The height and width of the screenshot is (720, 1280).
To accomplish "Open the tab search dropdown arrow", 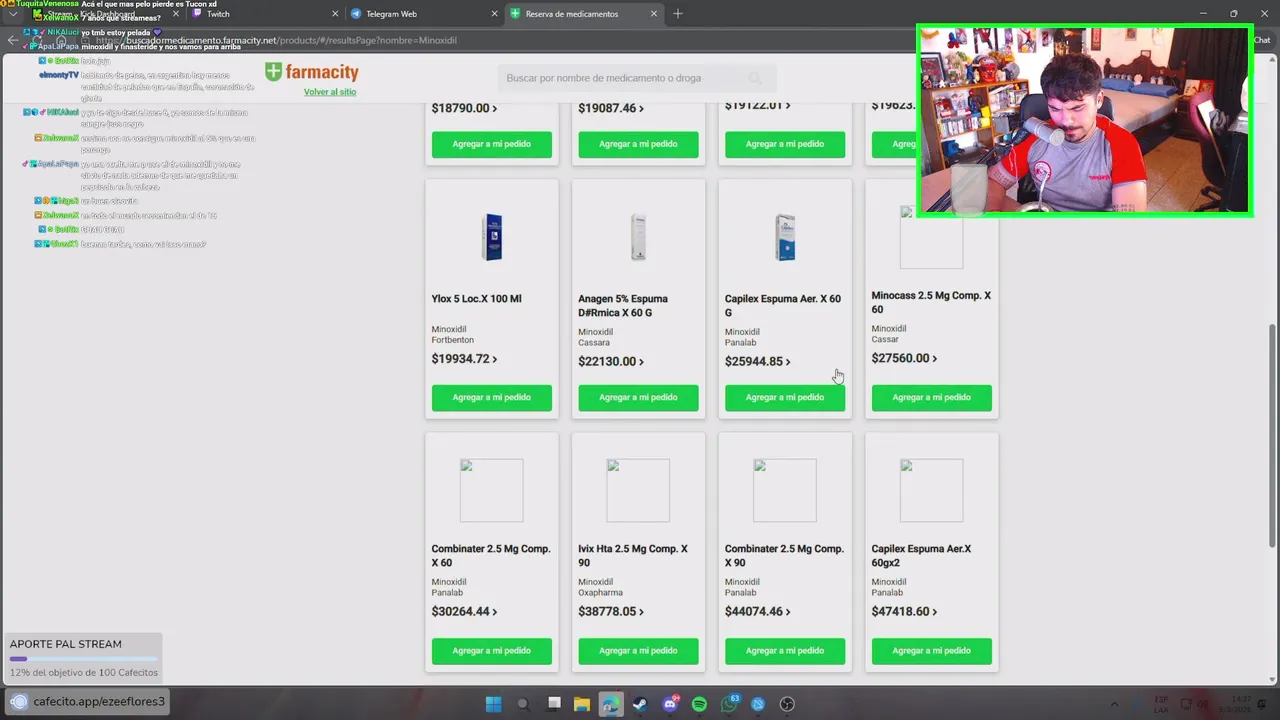I will [x=13, y=14].
